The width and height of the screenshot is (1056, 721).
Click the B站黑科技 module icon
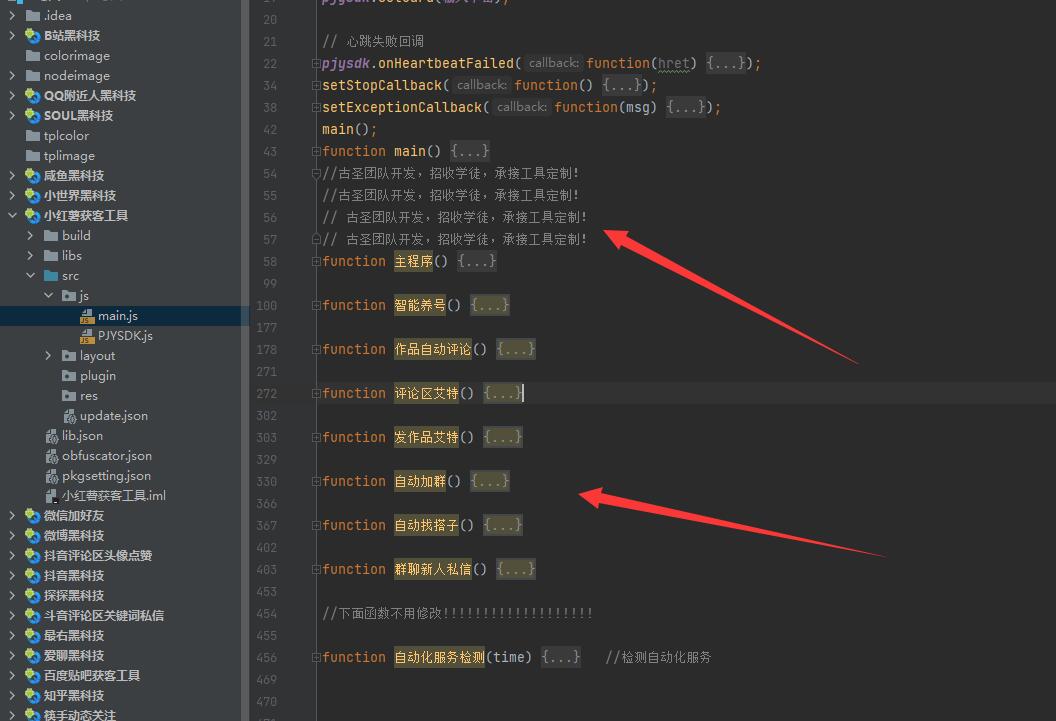pos(33,36)
